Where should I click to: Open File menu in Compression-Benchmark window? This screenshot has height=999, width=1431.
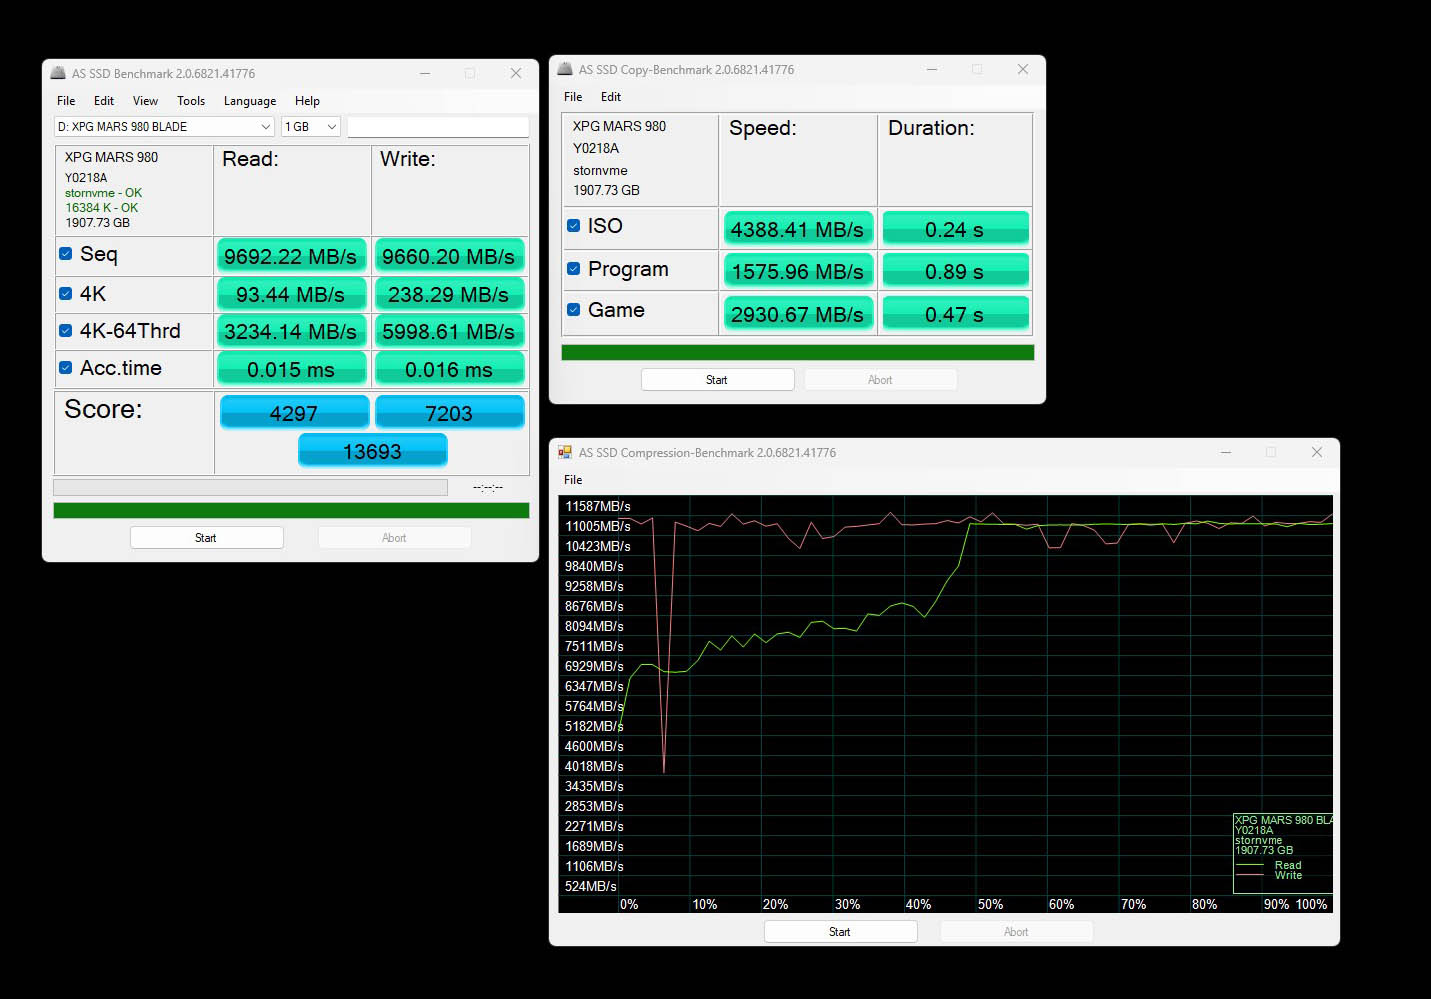click(573, 480)
